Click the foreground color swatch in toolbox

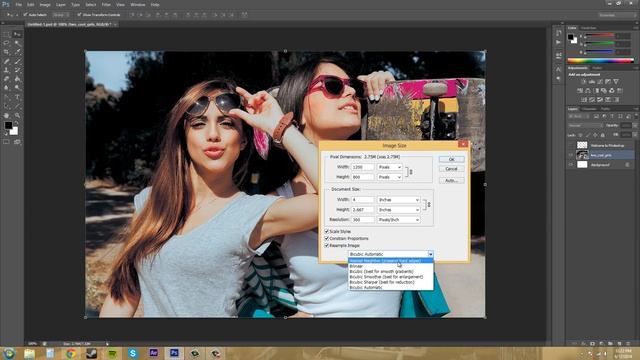tap(8, 125)
